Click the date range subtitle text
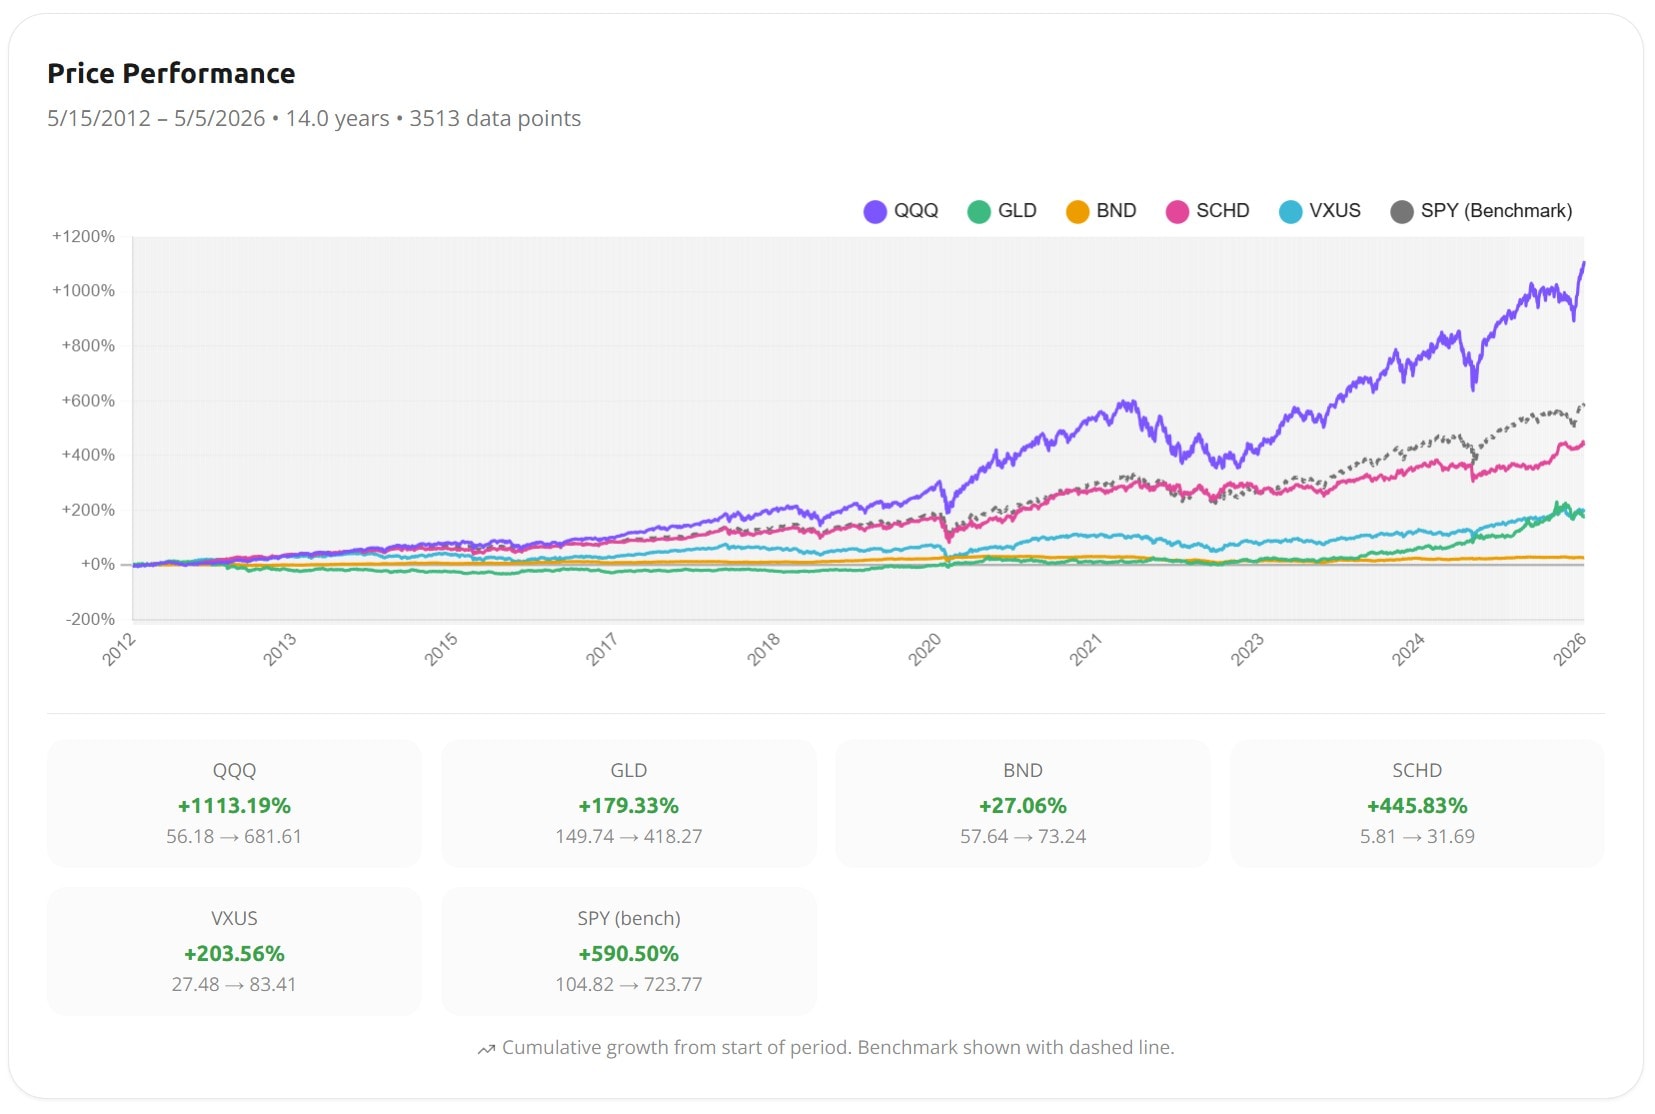The width and height of the screenshot is (1655, 1114). pyautogui.click(x=314, y=119)
